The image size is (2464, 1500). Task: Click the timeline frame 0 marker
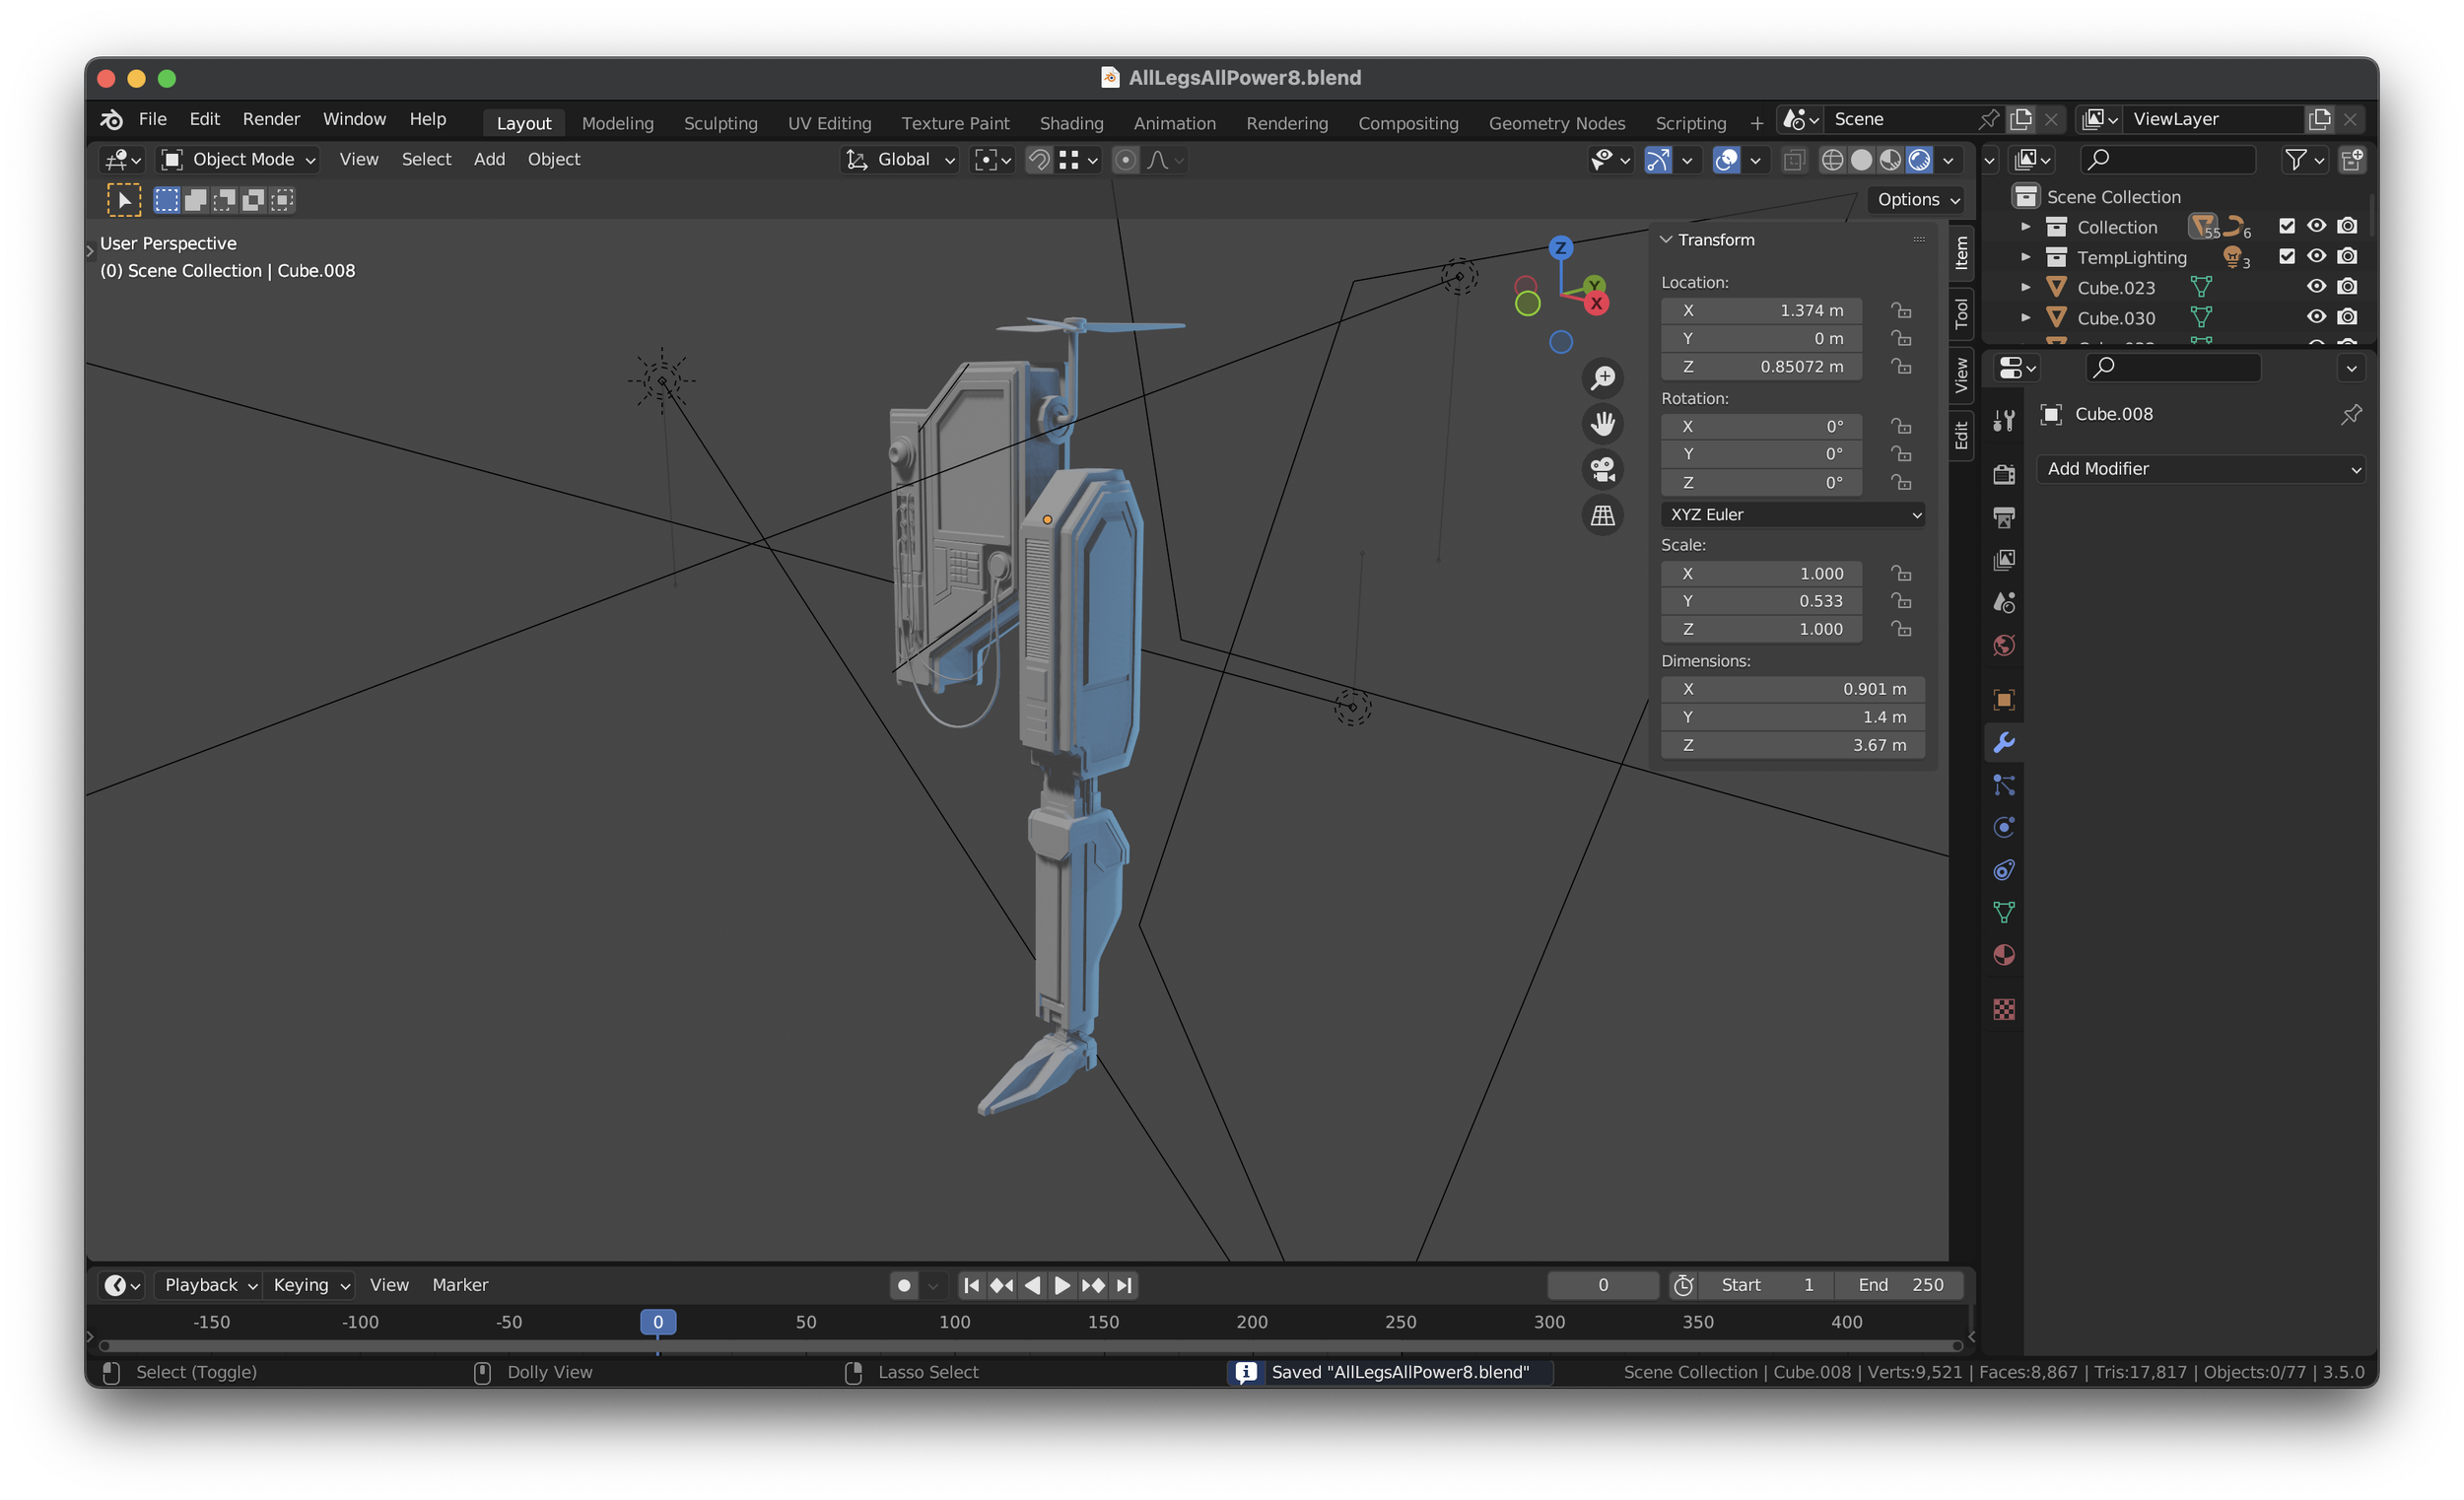(658, 1322)
